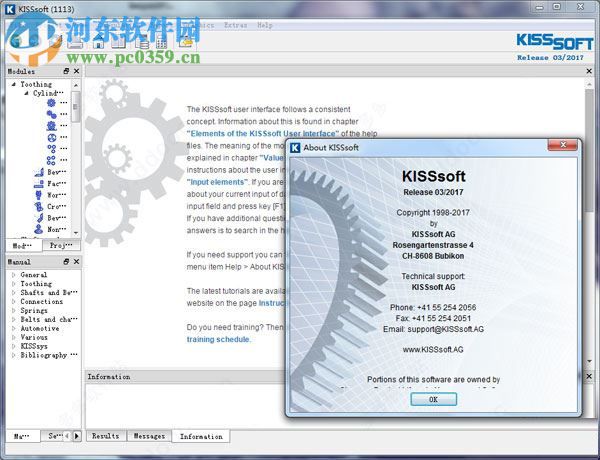Open the training schedule link
Screen dimensions: 600x460
tap(218, 339)
